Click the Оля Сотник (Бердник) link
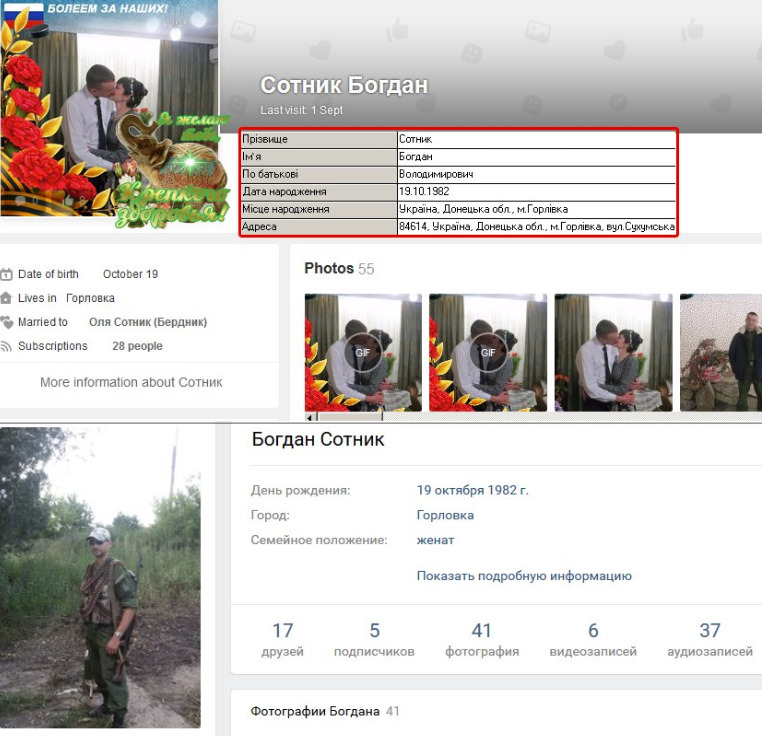This screenshot has height=736, width=762. 148,322
